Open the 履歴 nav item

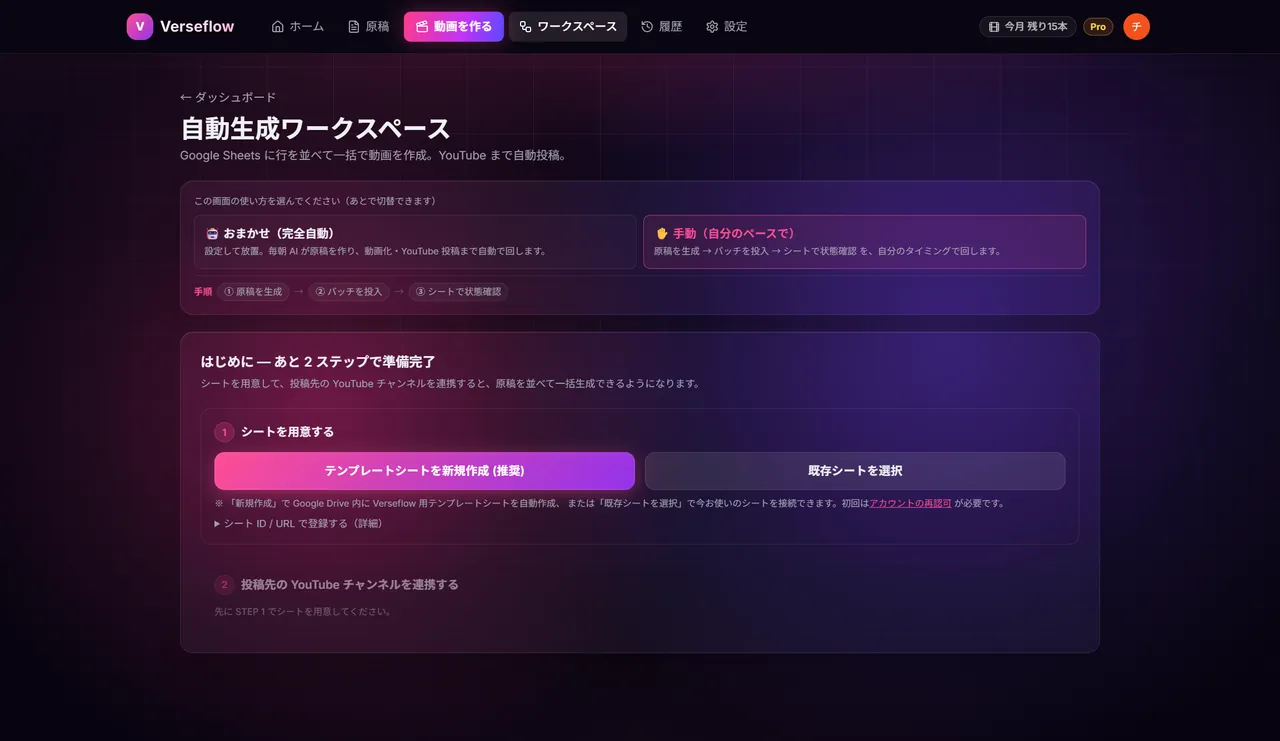(x=662, y=27)
